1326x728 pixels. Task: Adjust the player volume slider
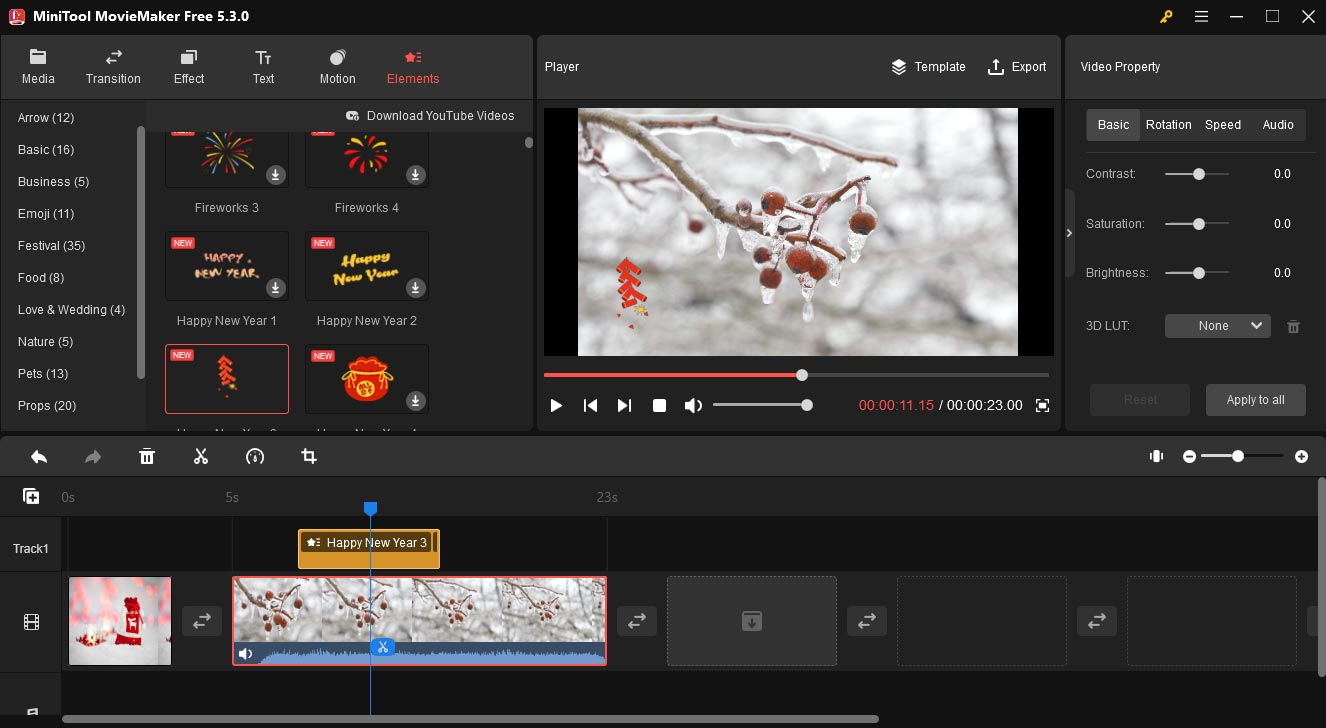click(x=762, y=405)
